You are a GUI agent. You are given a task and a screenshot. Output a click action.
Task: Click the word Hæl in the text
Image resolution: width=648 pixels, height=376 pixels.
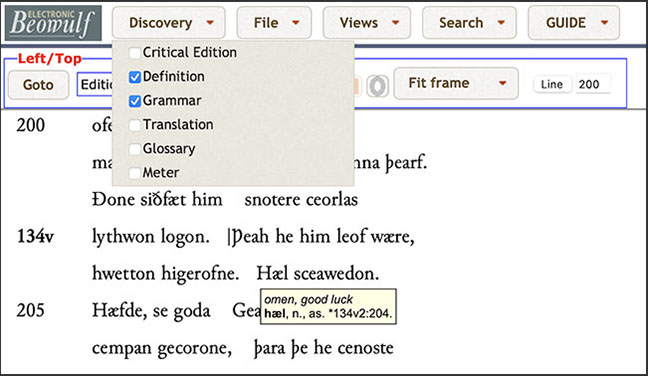272,274
